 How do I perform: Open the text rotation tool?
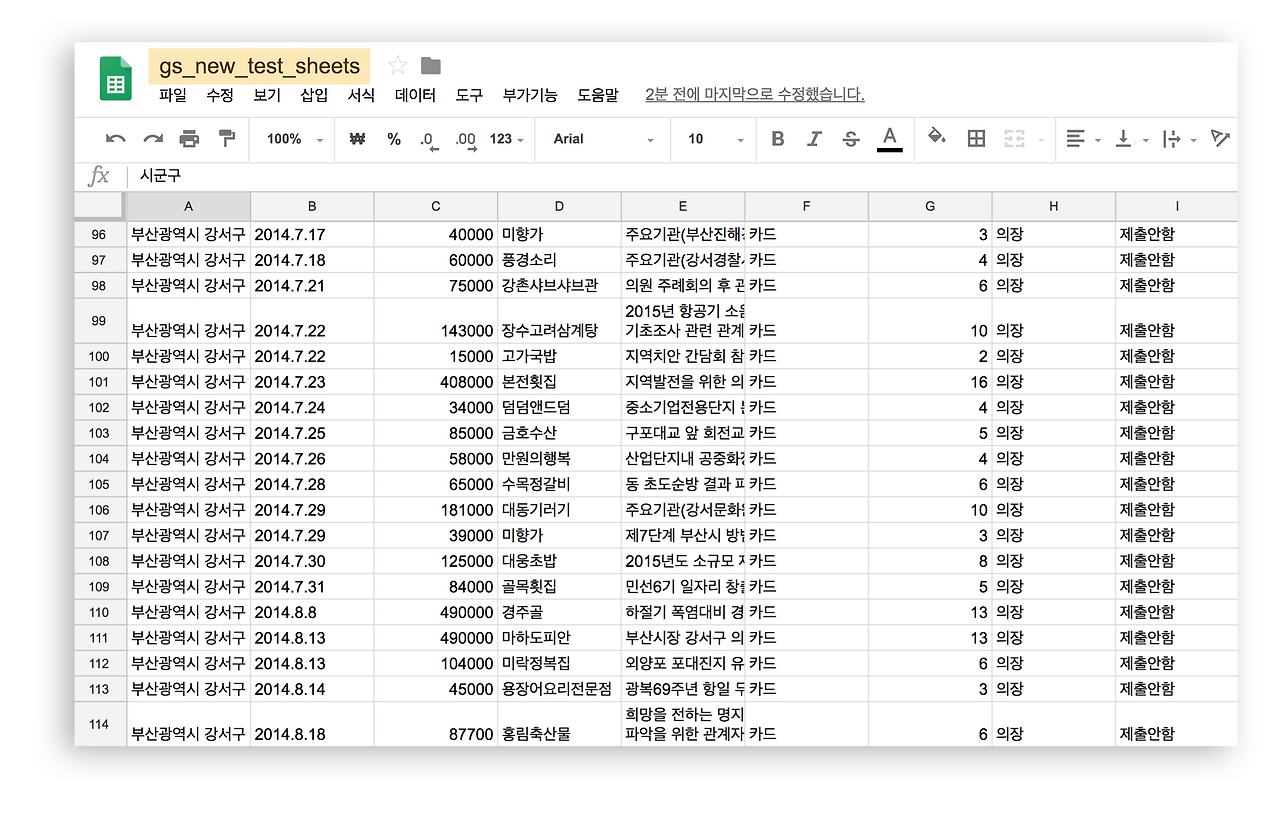pos(1220,138)
